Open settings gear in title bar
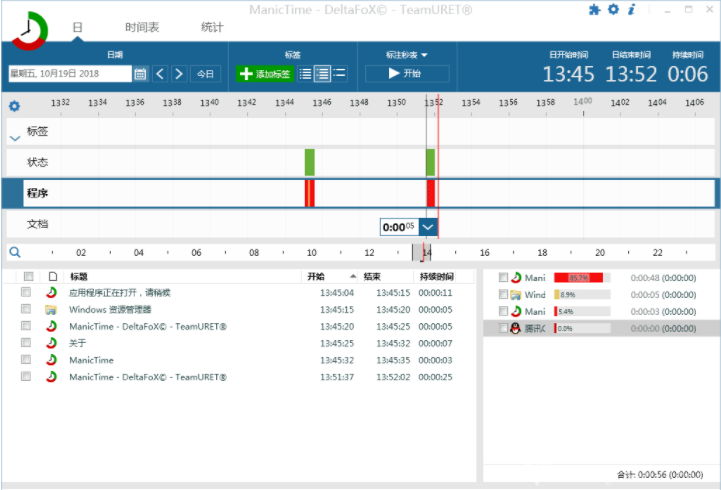 click(613, 10)
